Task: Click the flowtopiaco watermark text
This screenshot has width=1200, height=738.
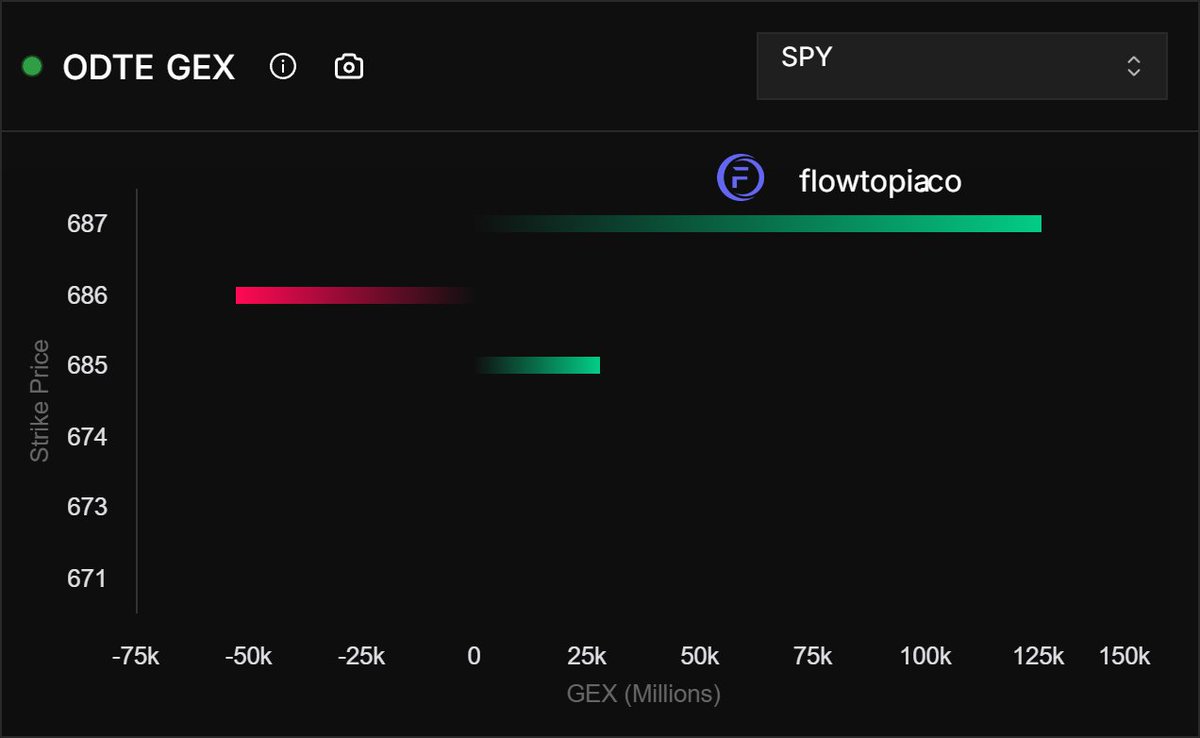Action: 879,182
